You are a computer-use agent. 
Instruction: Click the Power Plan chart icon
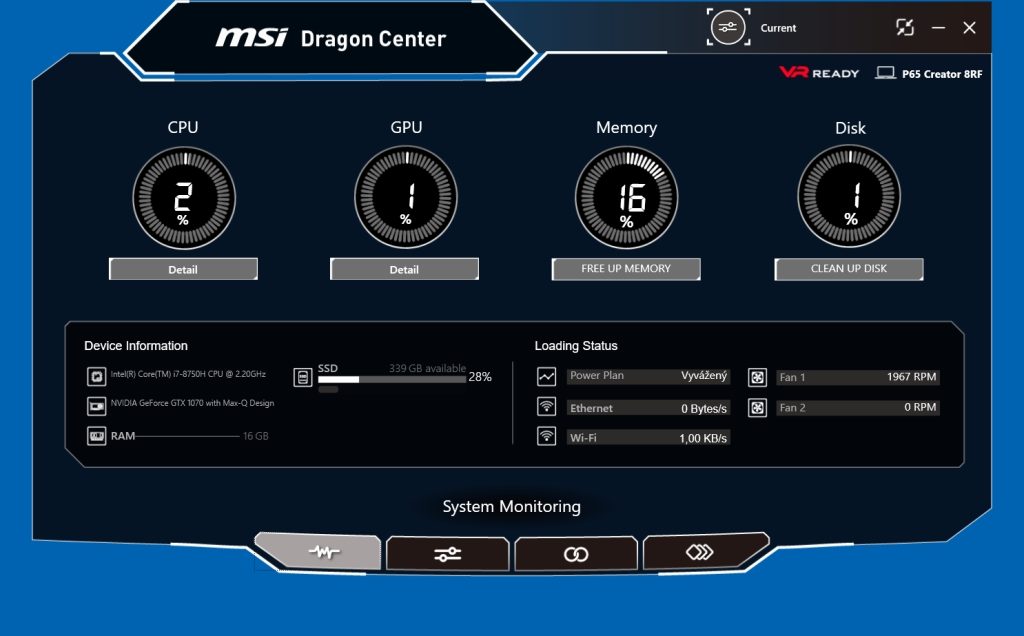546,377
